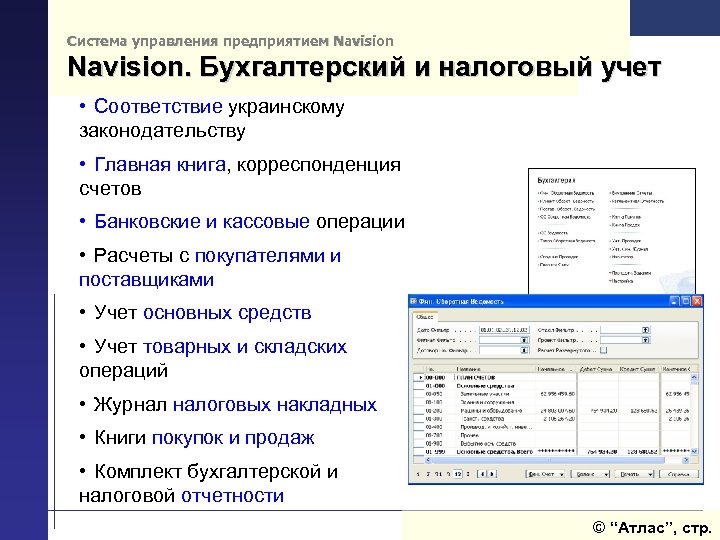Click the Справка button
Image resolution: width=720 pixels, height=540 pixels.
[x=679, y=474]
